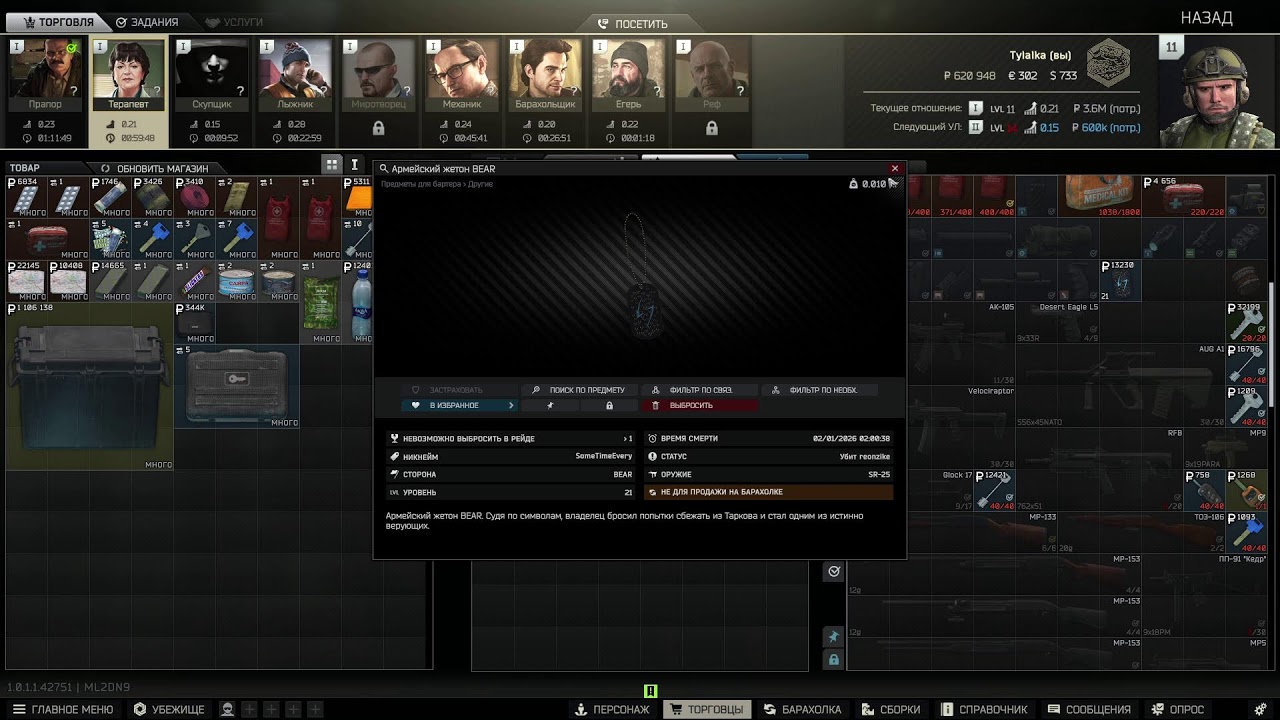Click the pin icon beside the stash panel
The image size is (1280, 720).
coord(833,636)
